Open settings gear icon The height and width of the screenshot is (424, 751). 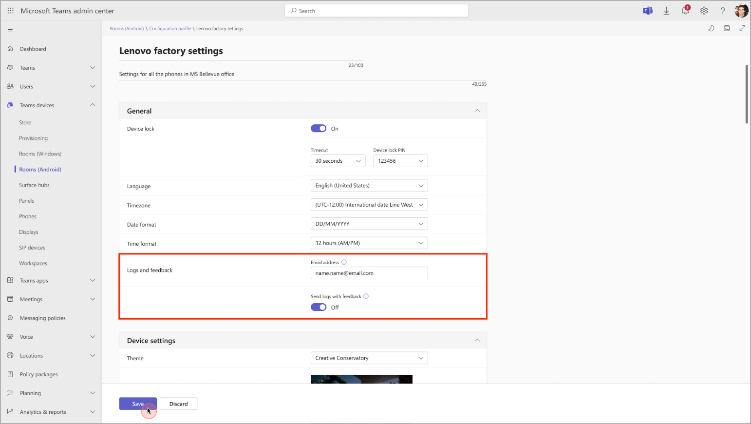point(704,11)
